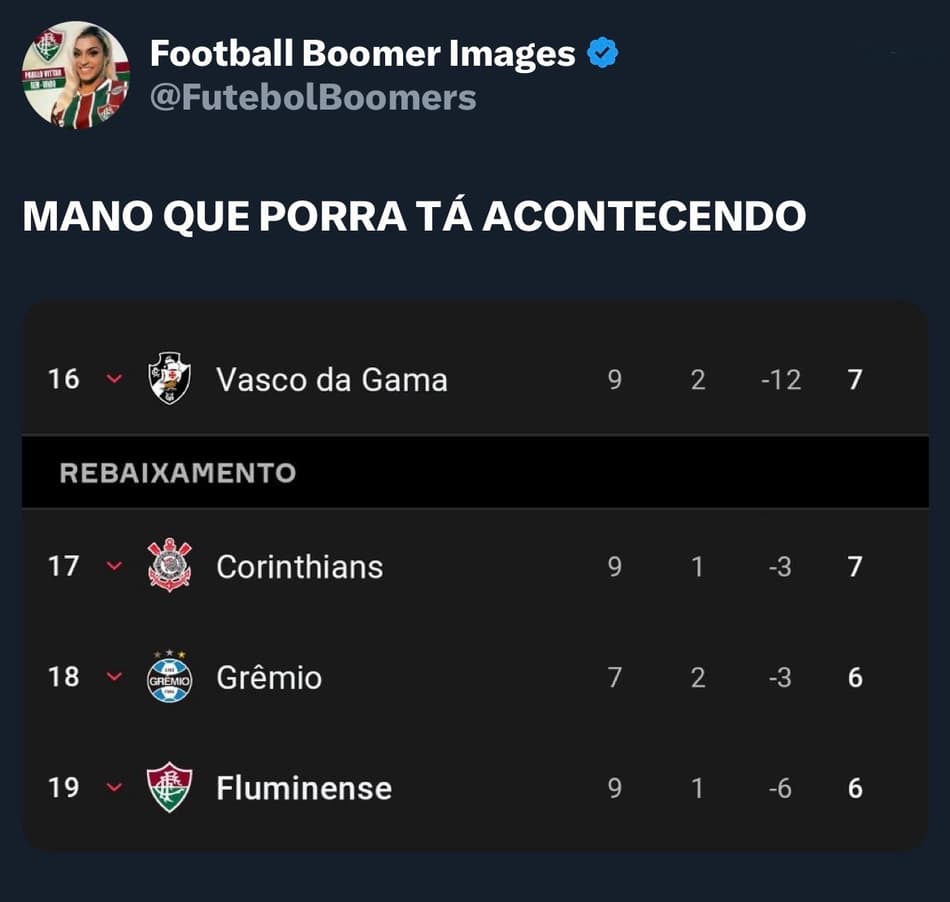Select the Vasco da Gama crest
The width and height of the screenshot is (950, 902).
170,379
